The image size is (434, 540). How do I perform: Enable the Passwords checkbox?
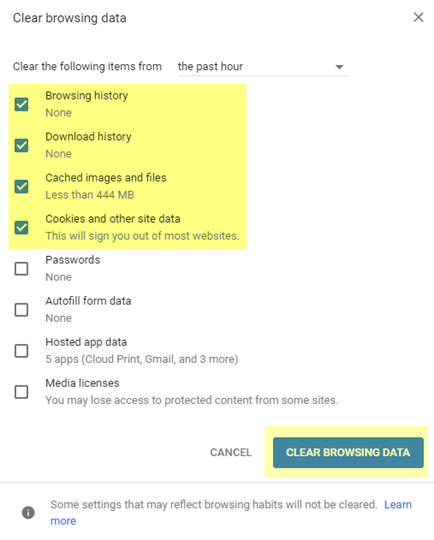(x=21, y=269)
